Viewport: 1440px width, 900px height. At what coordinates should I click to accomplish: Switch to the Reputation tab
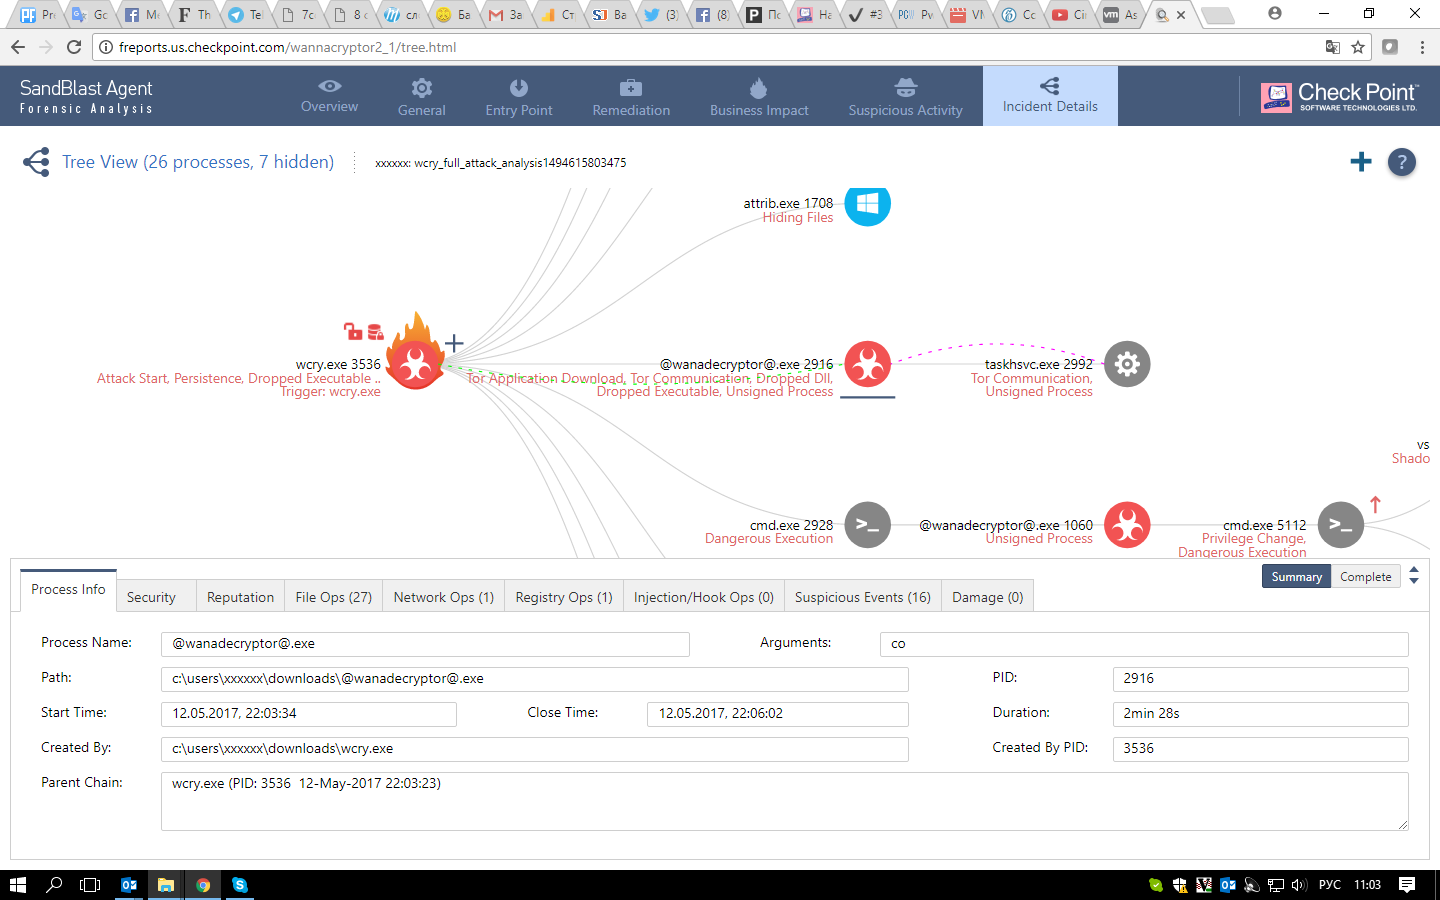click(x=240, y=597)
